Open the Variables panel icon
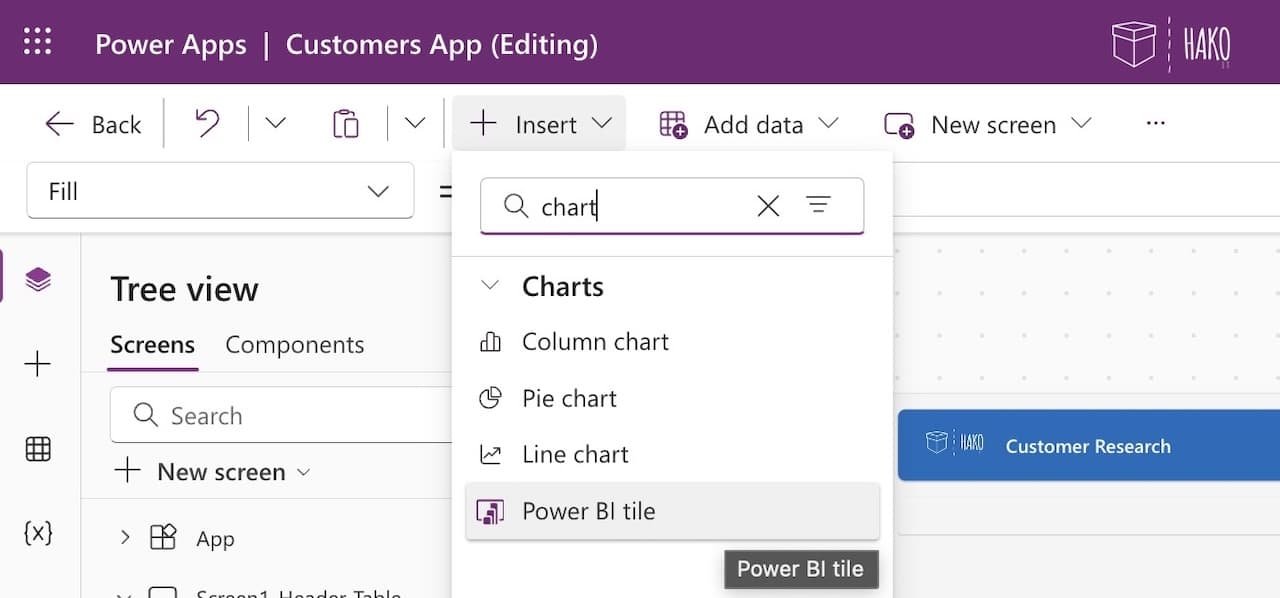1280x598 pixels. click(37, 533)
